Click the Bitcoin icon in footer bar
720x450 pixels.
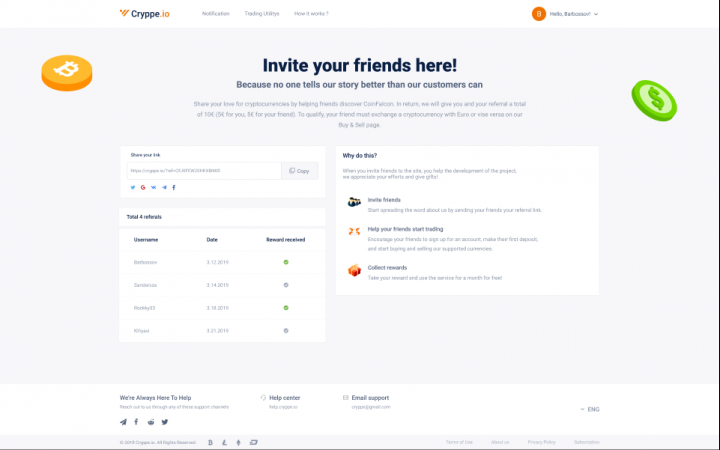pos(210,443)
